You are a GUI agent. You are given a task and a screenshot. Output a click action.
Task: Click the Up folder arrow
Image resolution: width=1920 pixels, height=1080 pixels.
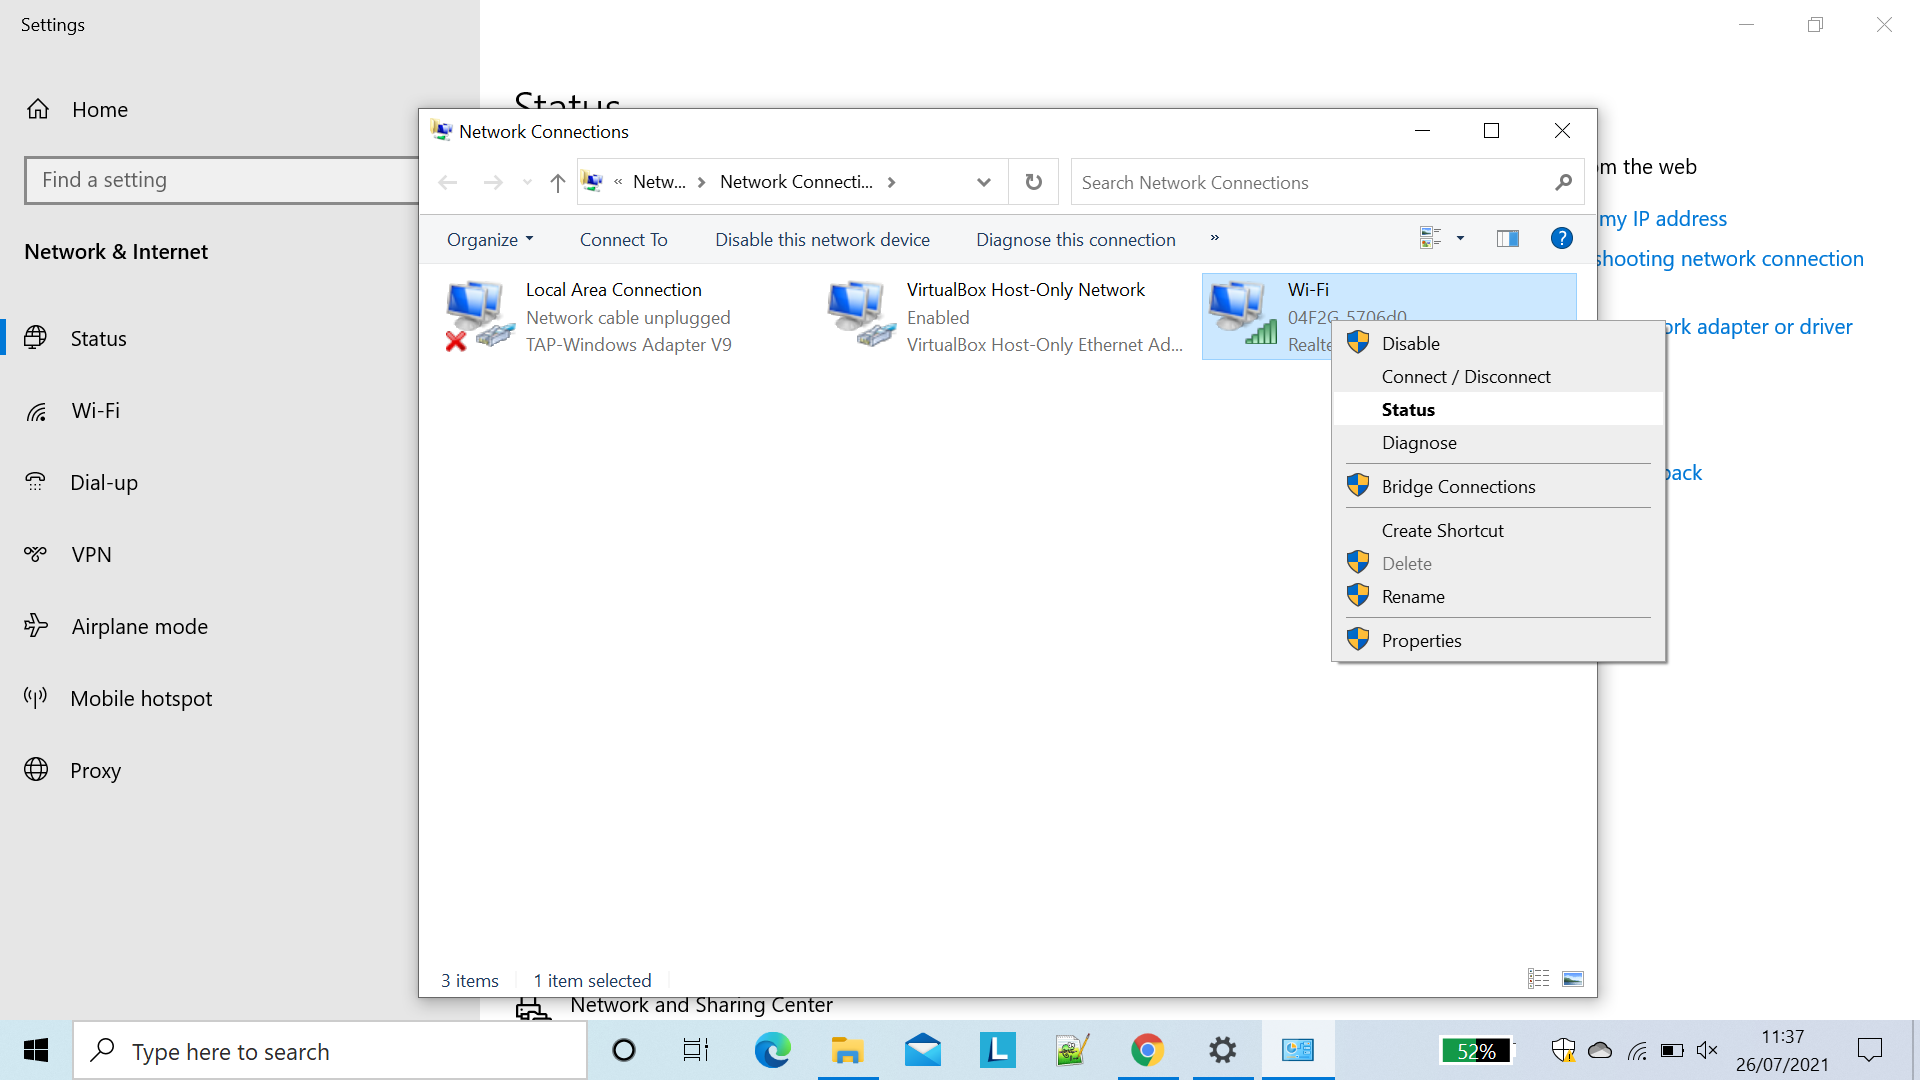pyautogui.click(x=557, y=182)
